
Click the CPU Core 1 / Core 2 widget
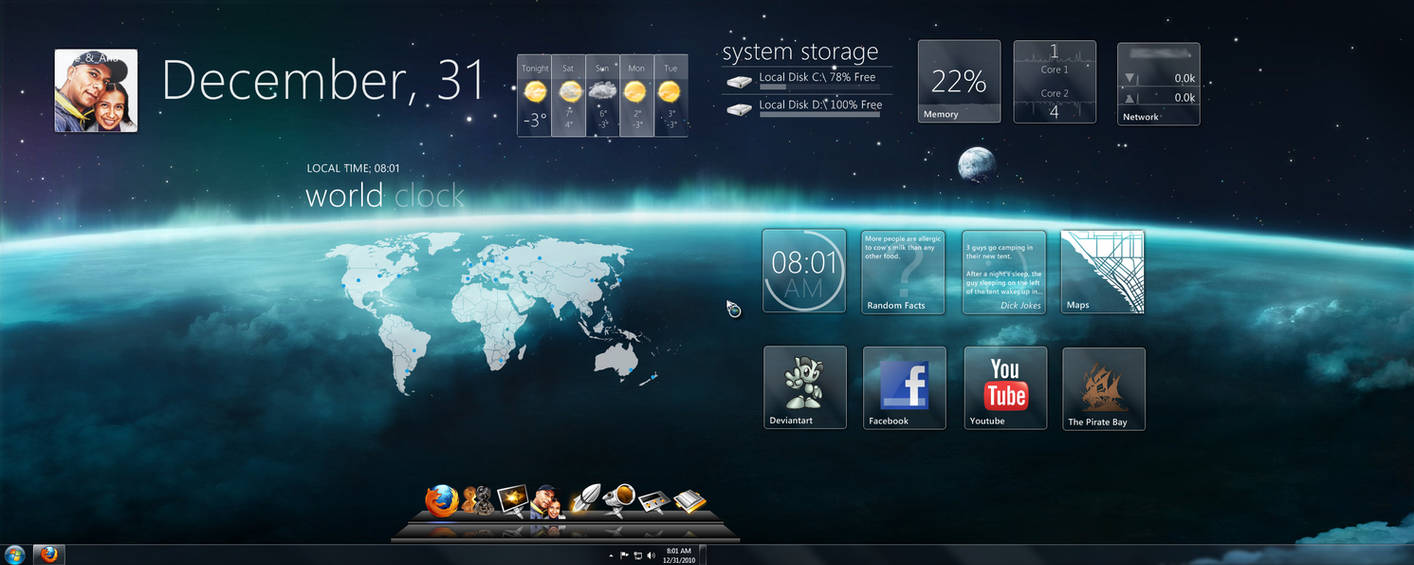(x=1055, y=82)
